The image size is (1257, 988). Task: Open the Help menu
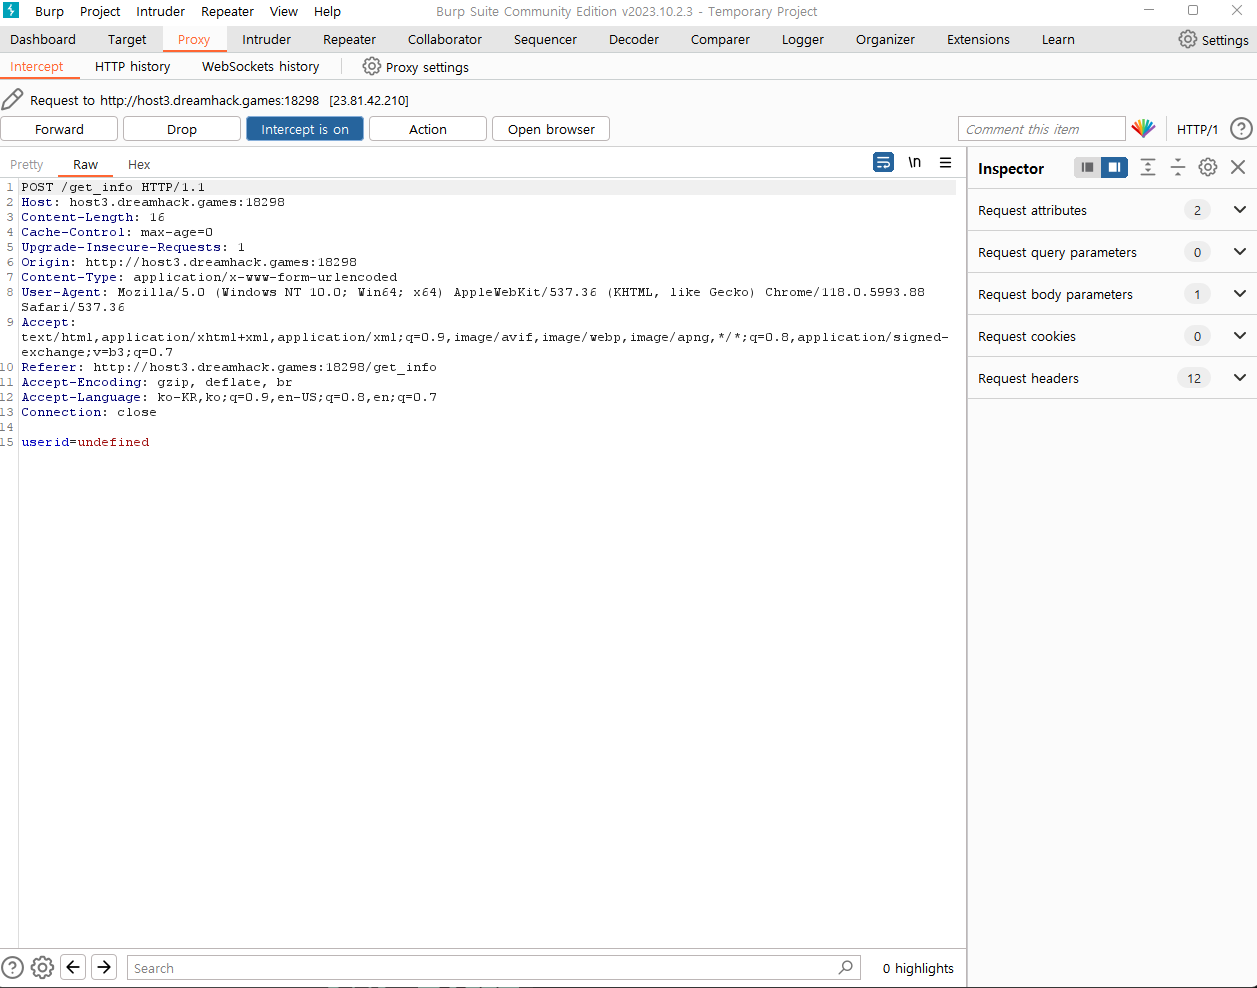tap(327, 11)
